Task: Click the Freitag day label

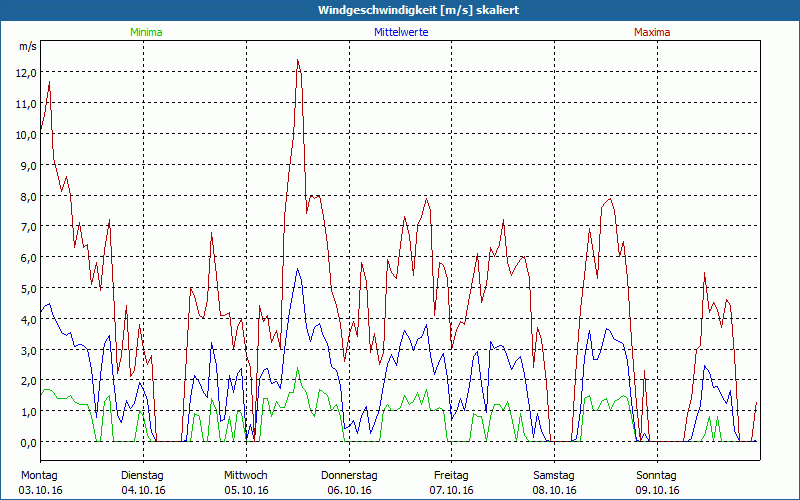Action: tap(452, 476)
